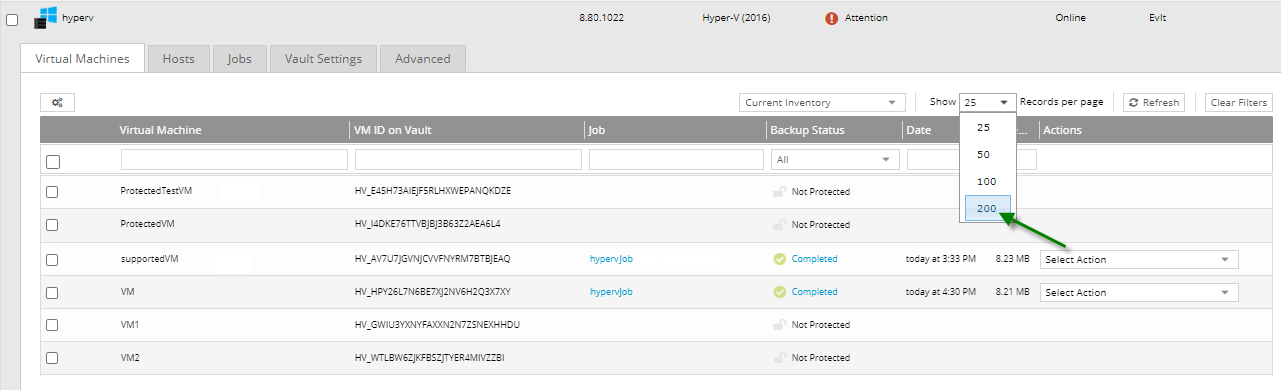Screen dimensions: 1281x390
Task: Toggle the select-all checkbox in filter row
Action: [x=53, y=161]
